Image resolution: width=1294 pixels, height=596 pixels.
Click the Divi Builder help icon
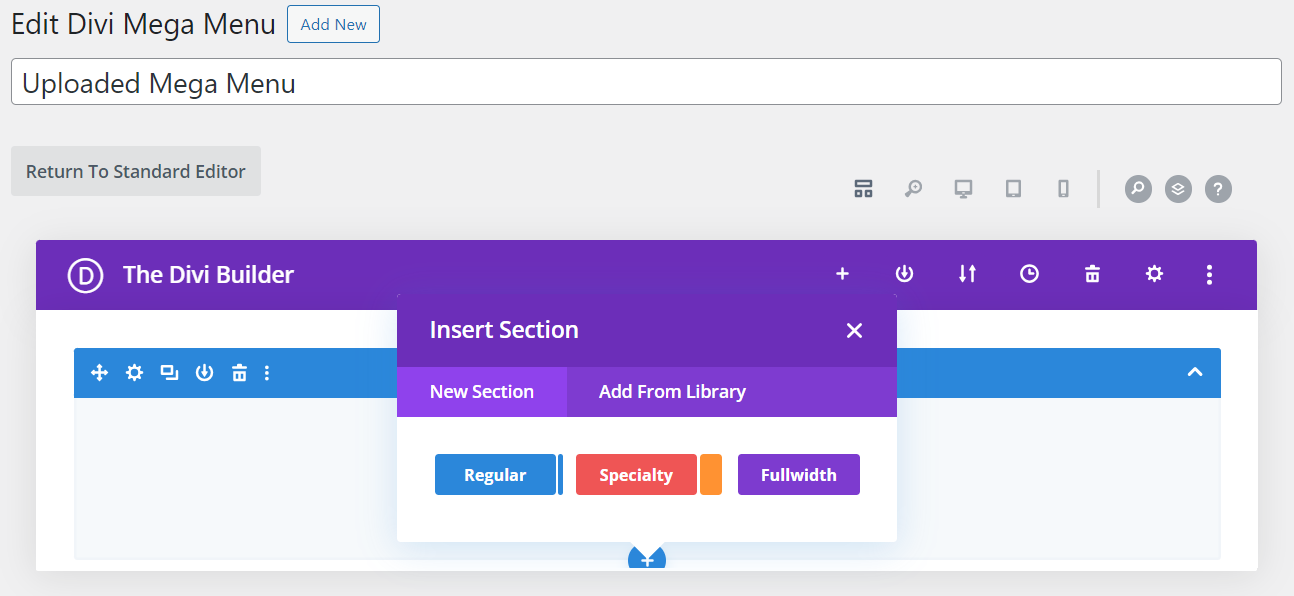(x=1218, y=189)
